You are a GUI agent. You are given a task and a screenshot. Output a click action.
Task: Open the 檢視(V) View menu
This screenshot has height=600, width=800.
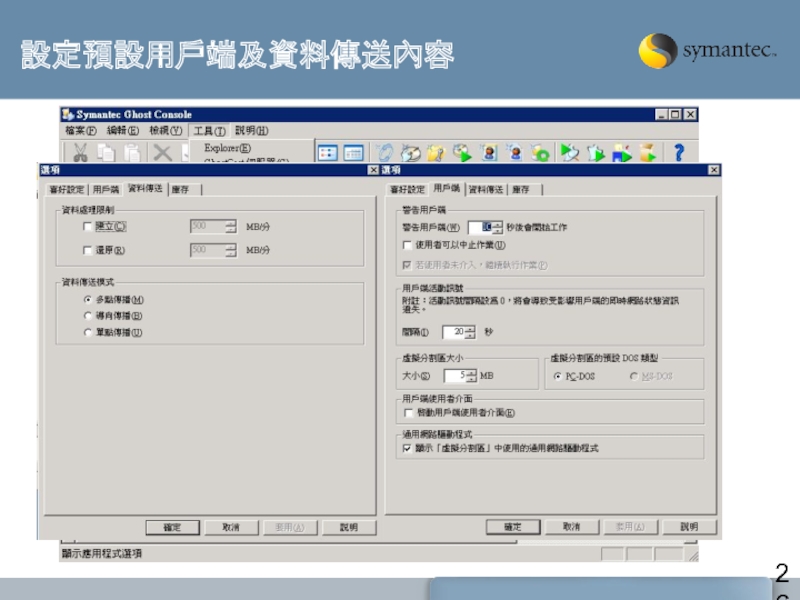(x=165, y=131)
